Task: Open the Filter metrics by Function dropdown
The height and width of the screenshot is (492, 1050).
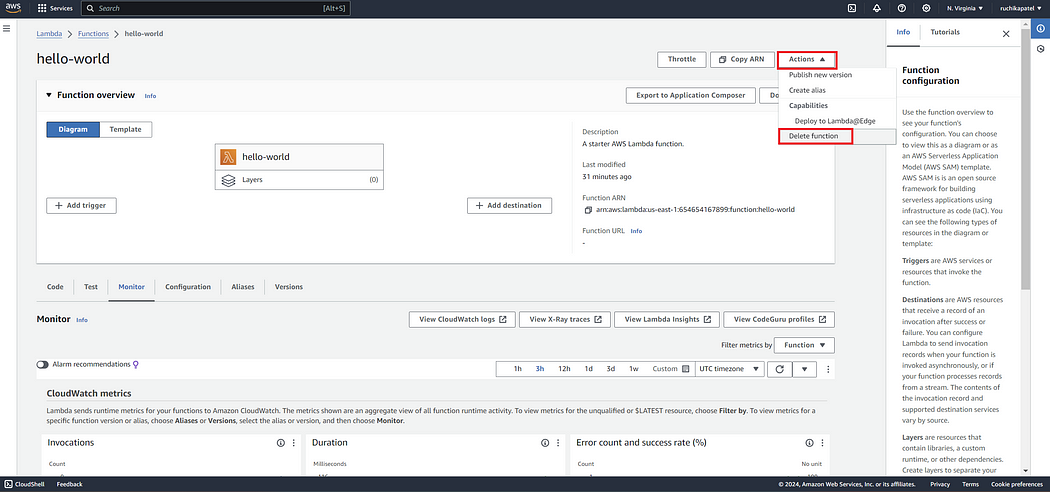Action: point(806,345)
